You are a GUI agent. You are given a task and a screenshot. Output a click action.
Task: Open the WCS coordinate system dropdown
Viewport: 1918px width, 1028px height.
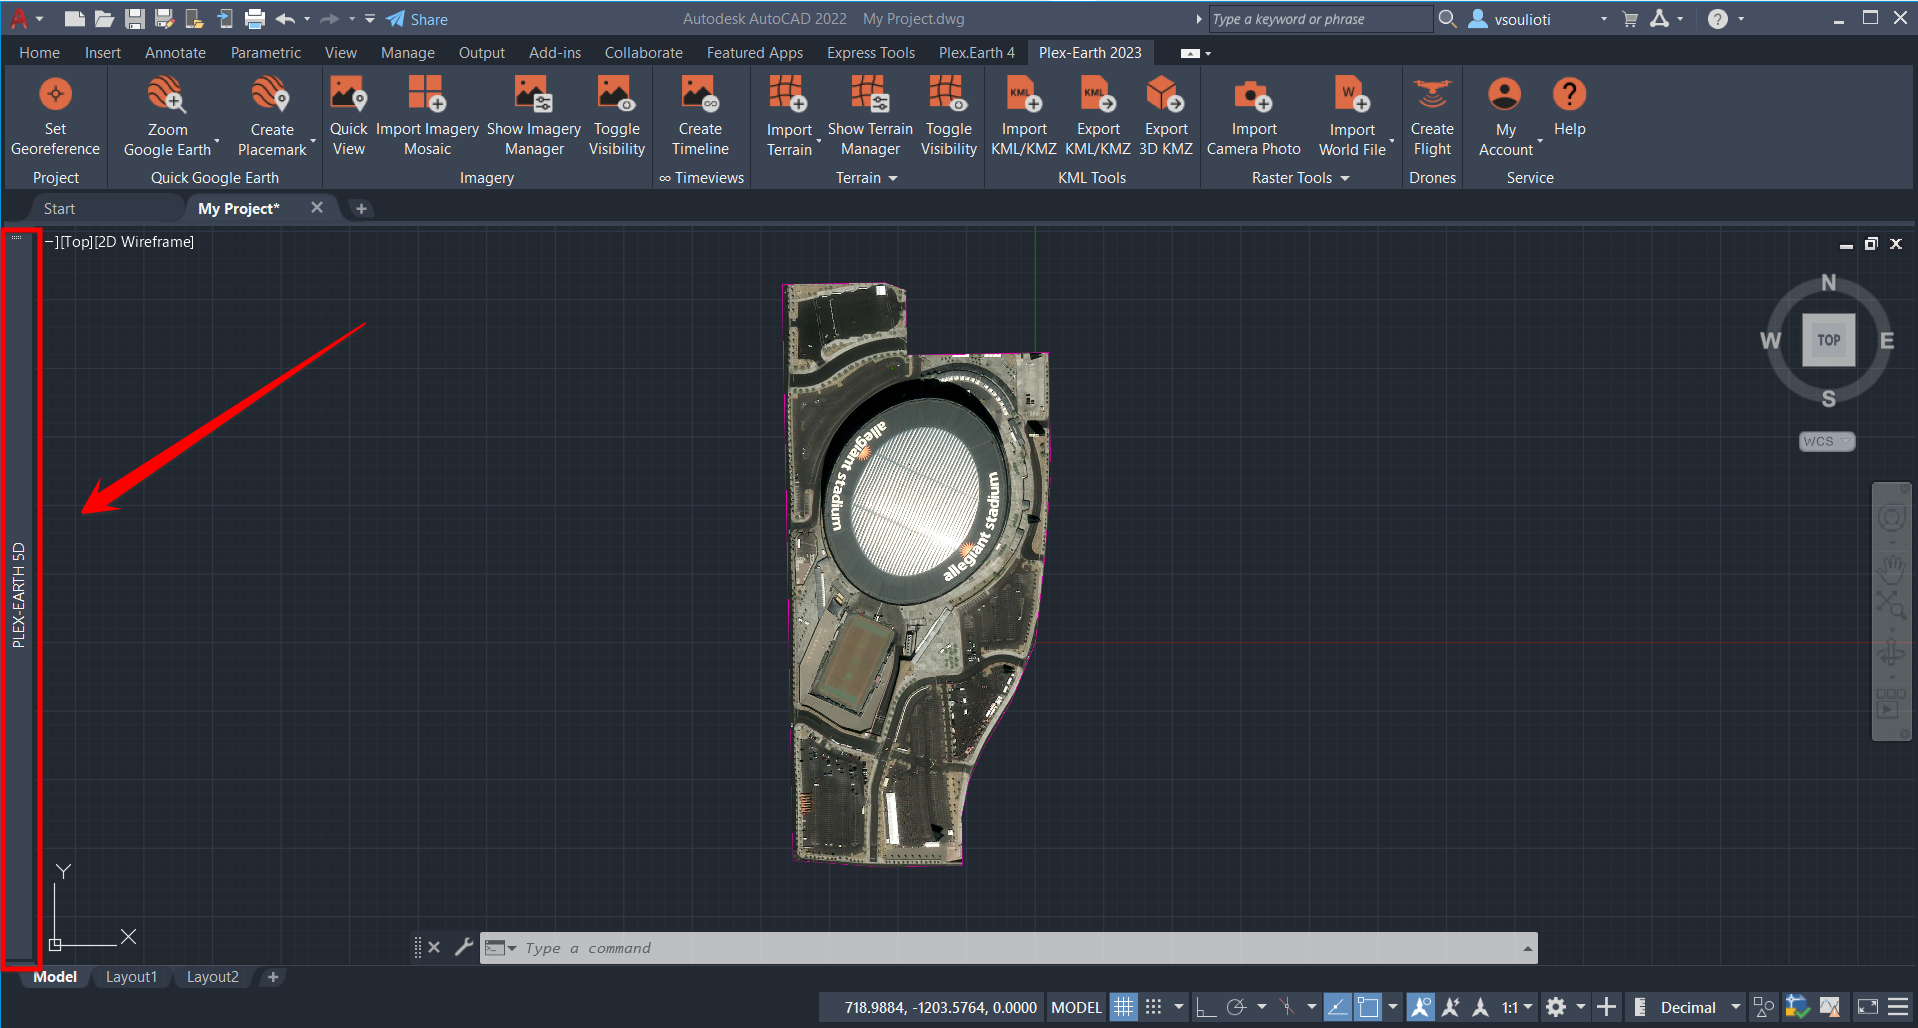tap(1826, 441)
